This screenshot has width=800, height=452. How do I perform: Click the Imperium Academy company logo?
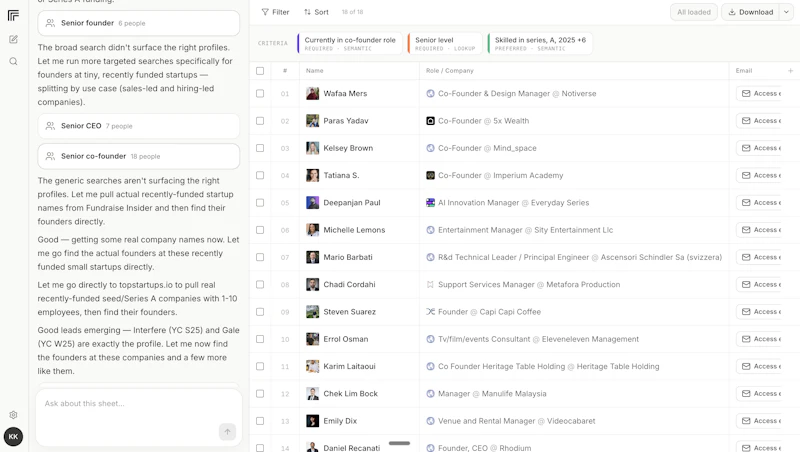pos(430,175)
